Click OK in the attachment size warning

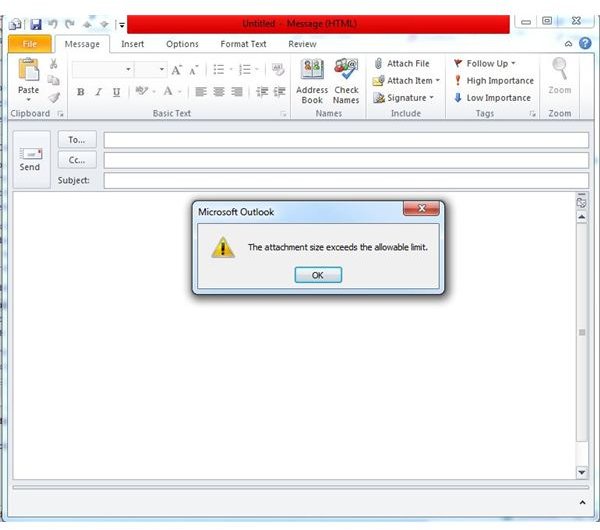click(318, 275)
